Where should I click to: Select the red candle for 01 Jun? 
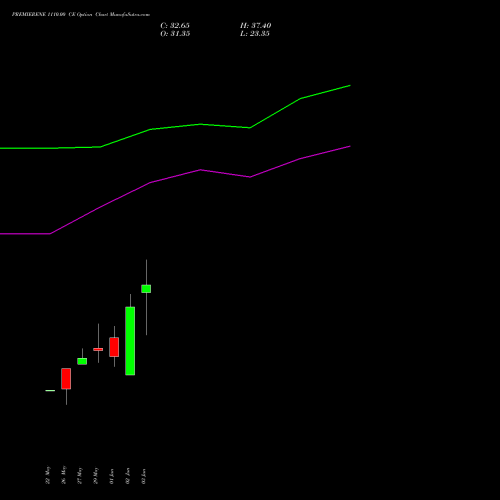click(x=114, y=347)
